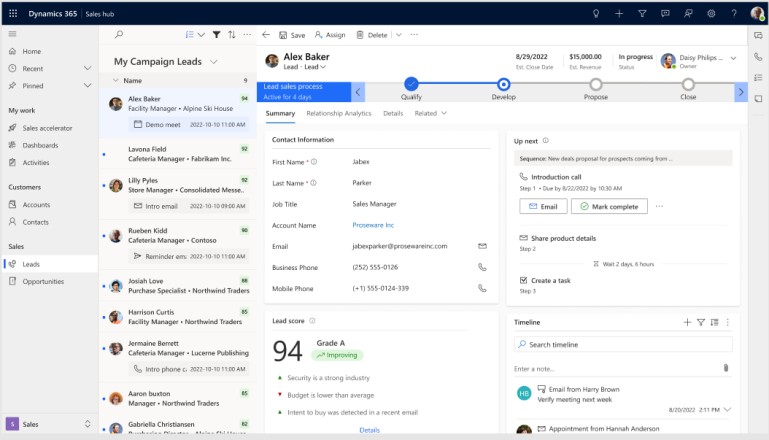The image size is (769, 440).
Task: Check the Create a task step checkbox
Action: coord(524,281)
